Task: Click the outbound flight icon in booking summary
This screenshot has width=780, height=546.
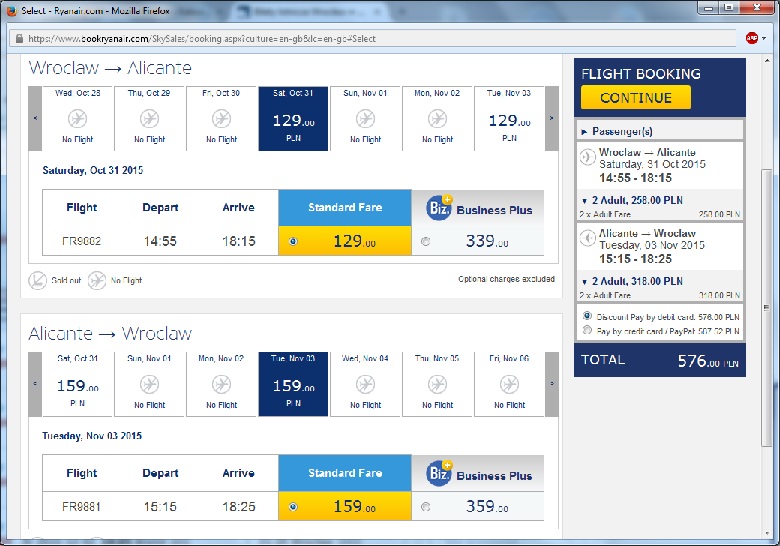Action: 587,157
